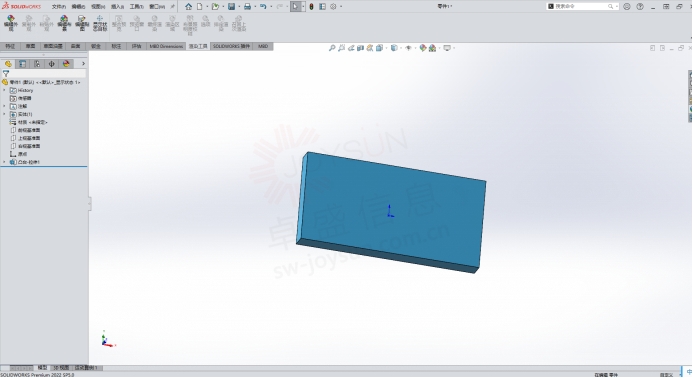Viewport: 693px width, 378px height.
Task: Expand the History node in the tree
Action: pyautogui.click(x=5, y=90)
